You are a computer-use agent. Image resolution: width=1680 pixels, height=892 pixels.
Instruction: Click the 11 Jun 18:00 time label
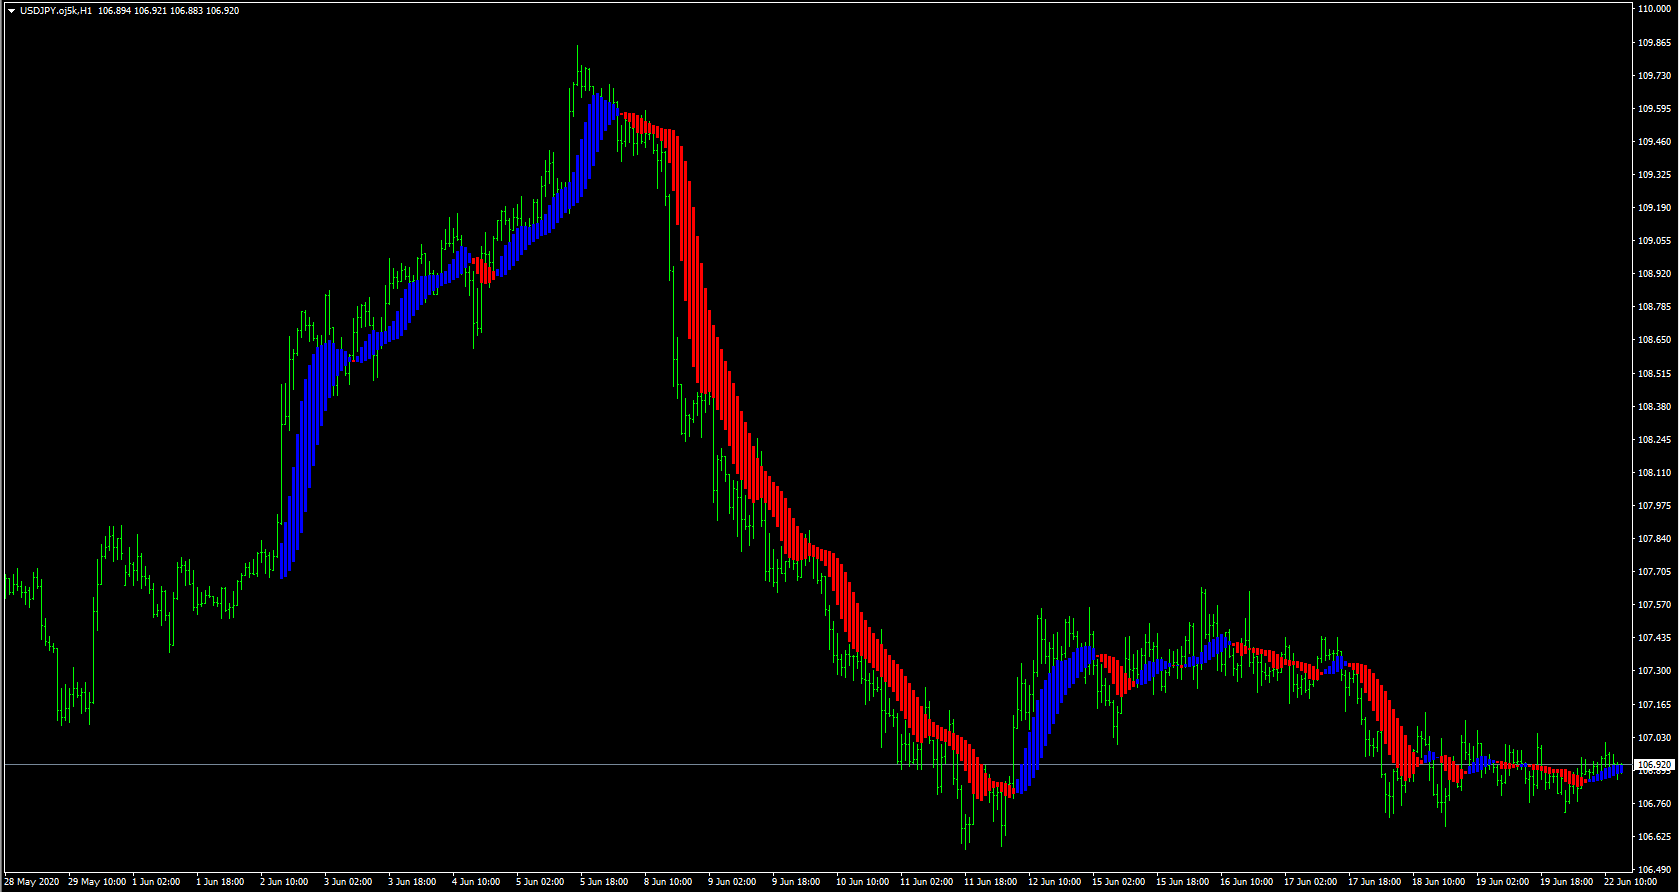pyautogui.click(x=990, y=882)
